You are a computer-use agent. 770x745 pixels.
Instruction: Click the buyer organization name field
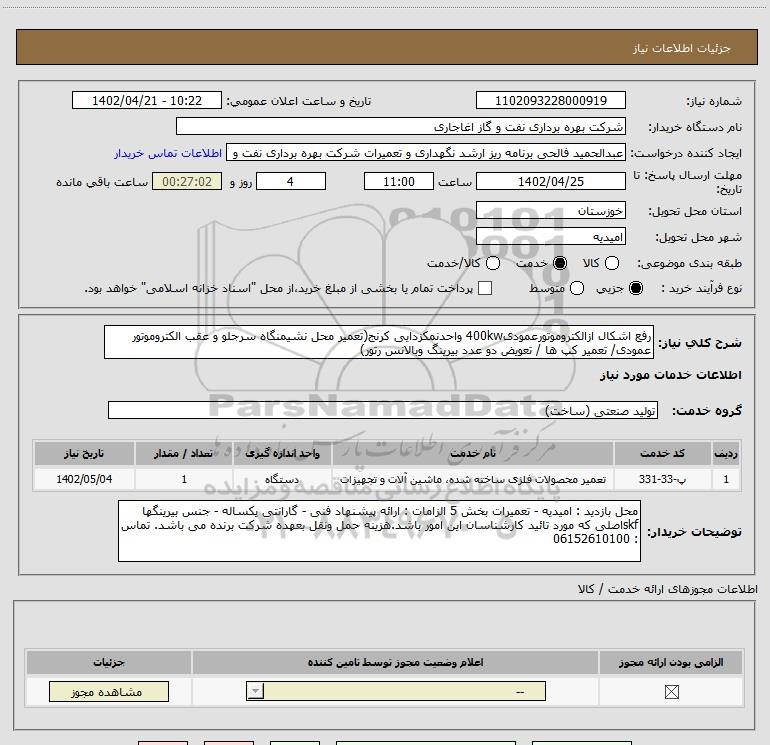(401, 127)
